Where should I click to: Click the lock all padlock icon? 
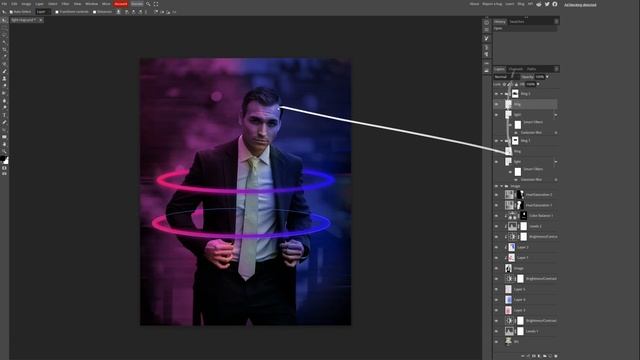coord(516,84)
